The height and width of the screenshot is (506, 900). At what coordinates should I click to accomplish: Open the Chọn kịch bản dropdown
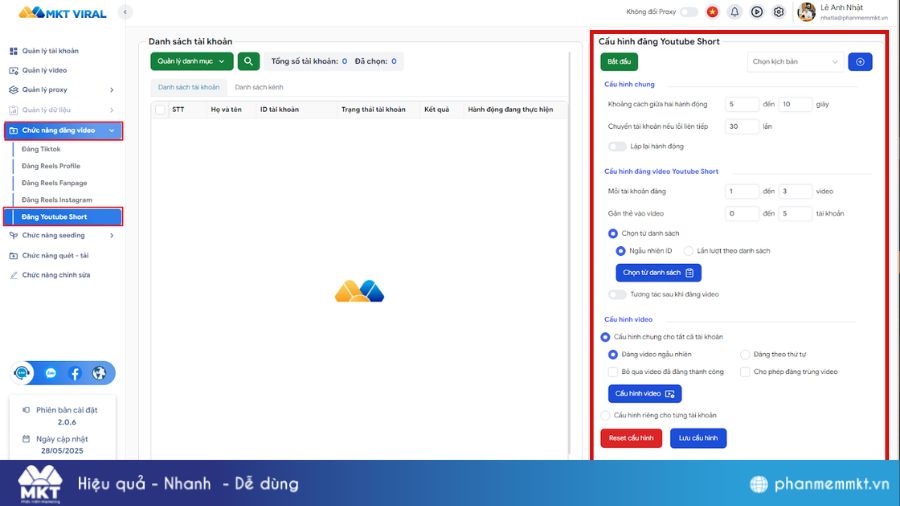pos(795,62)
